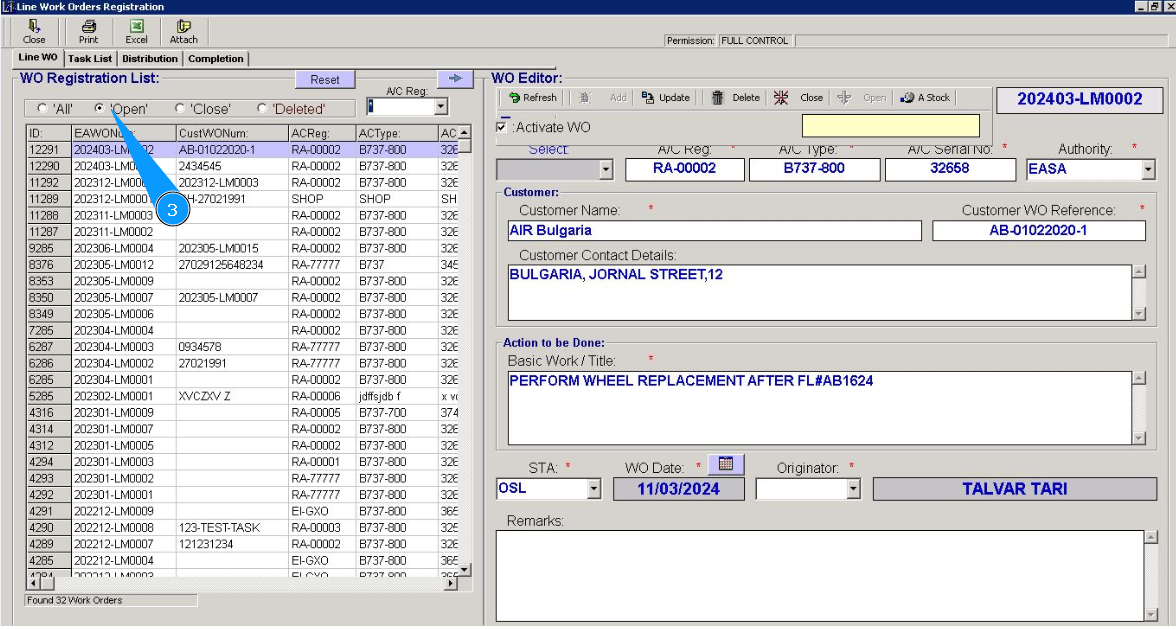1176x629 pixels.
Task: Select the 'Close' filter radio button
Action: pos(180,108)
